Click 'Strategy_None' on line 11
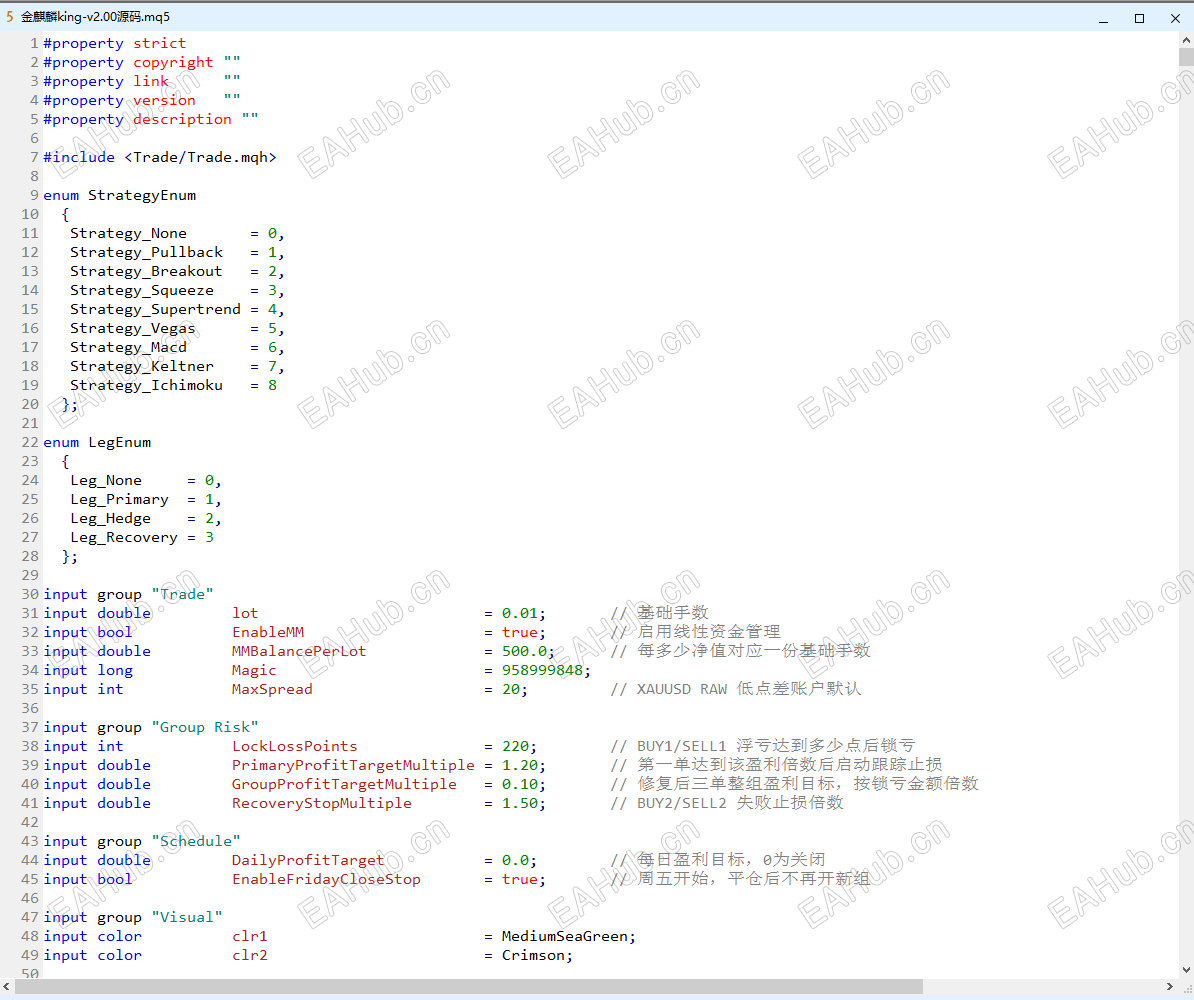The image size is (1194, 1000). click(x=128, y=234)
